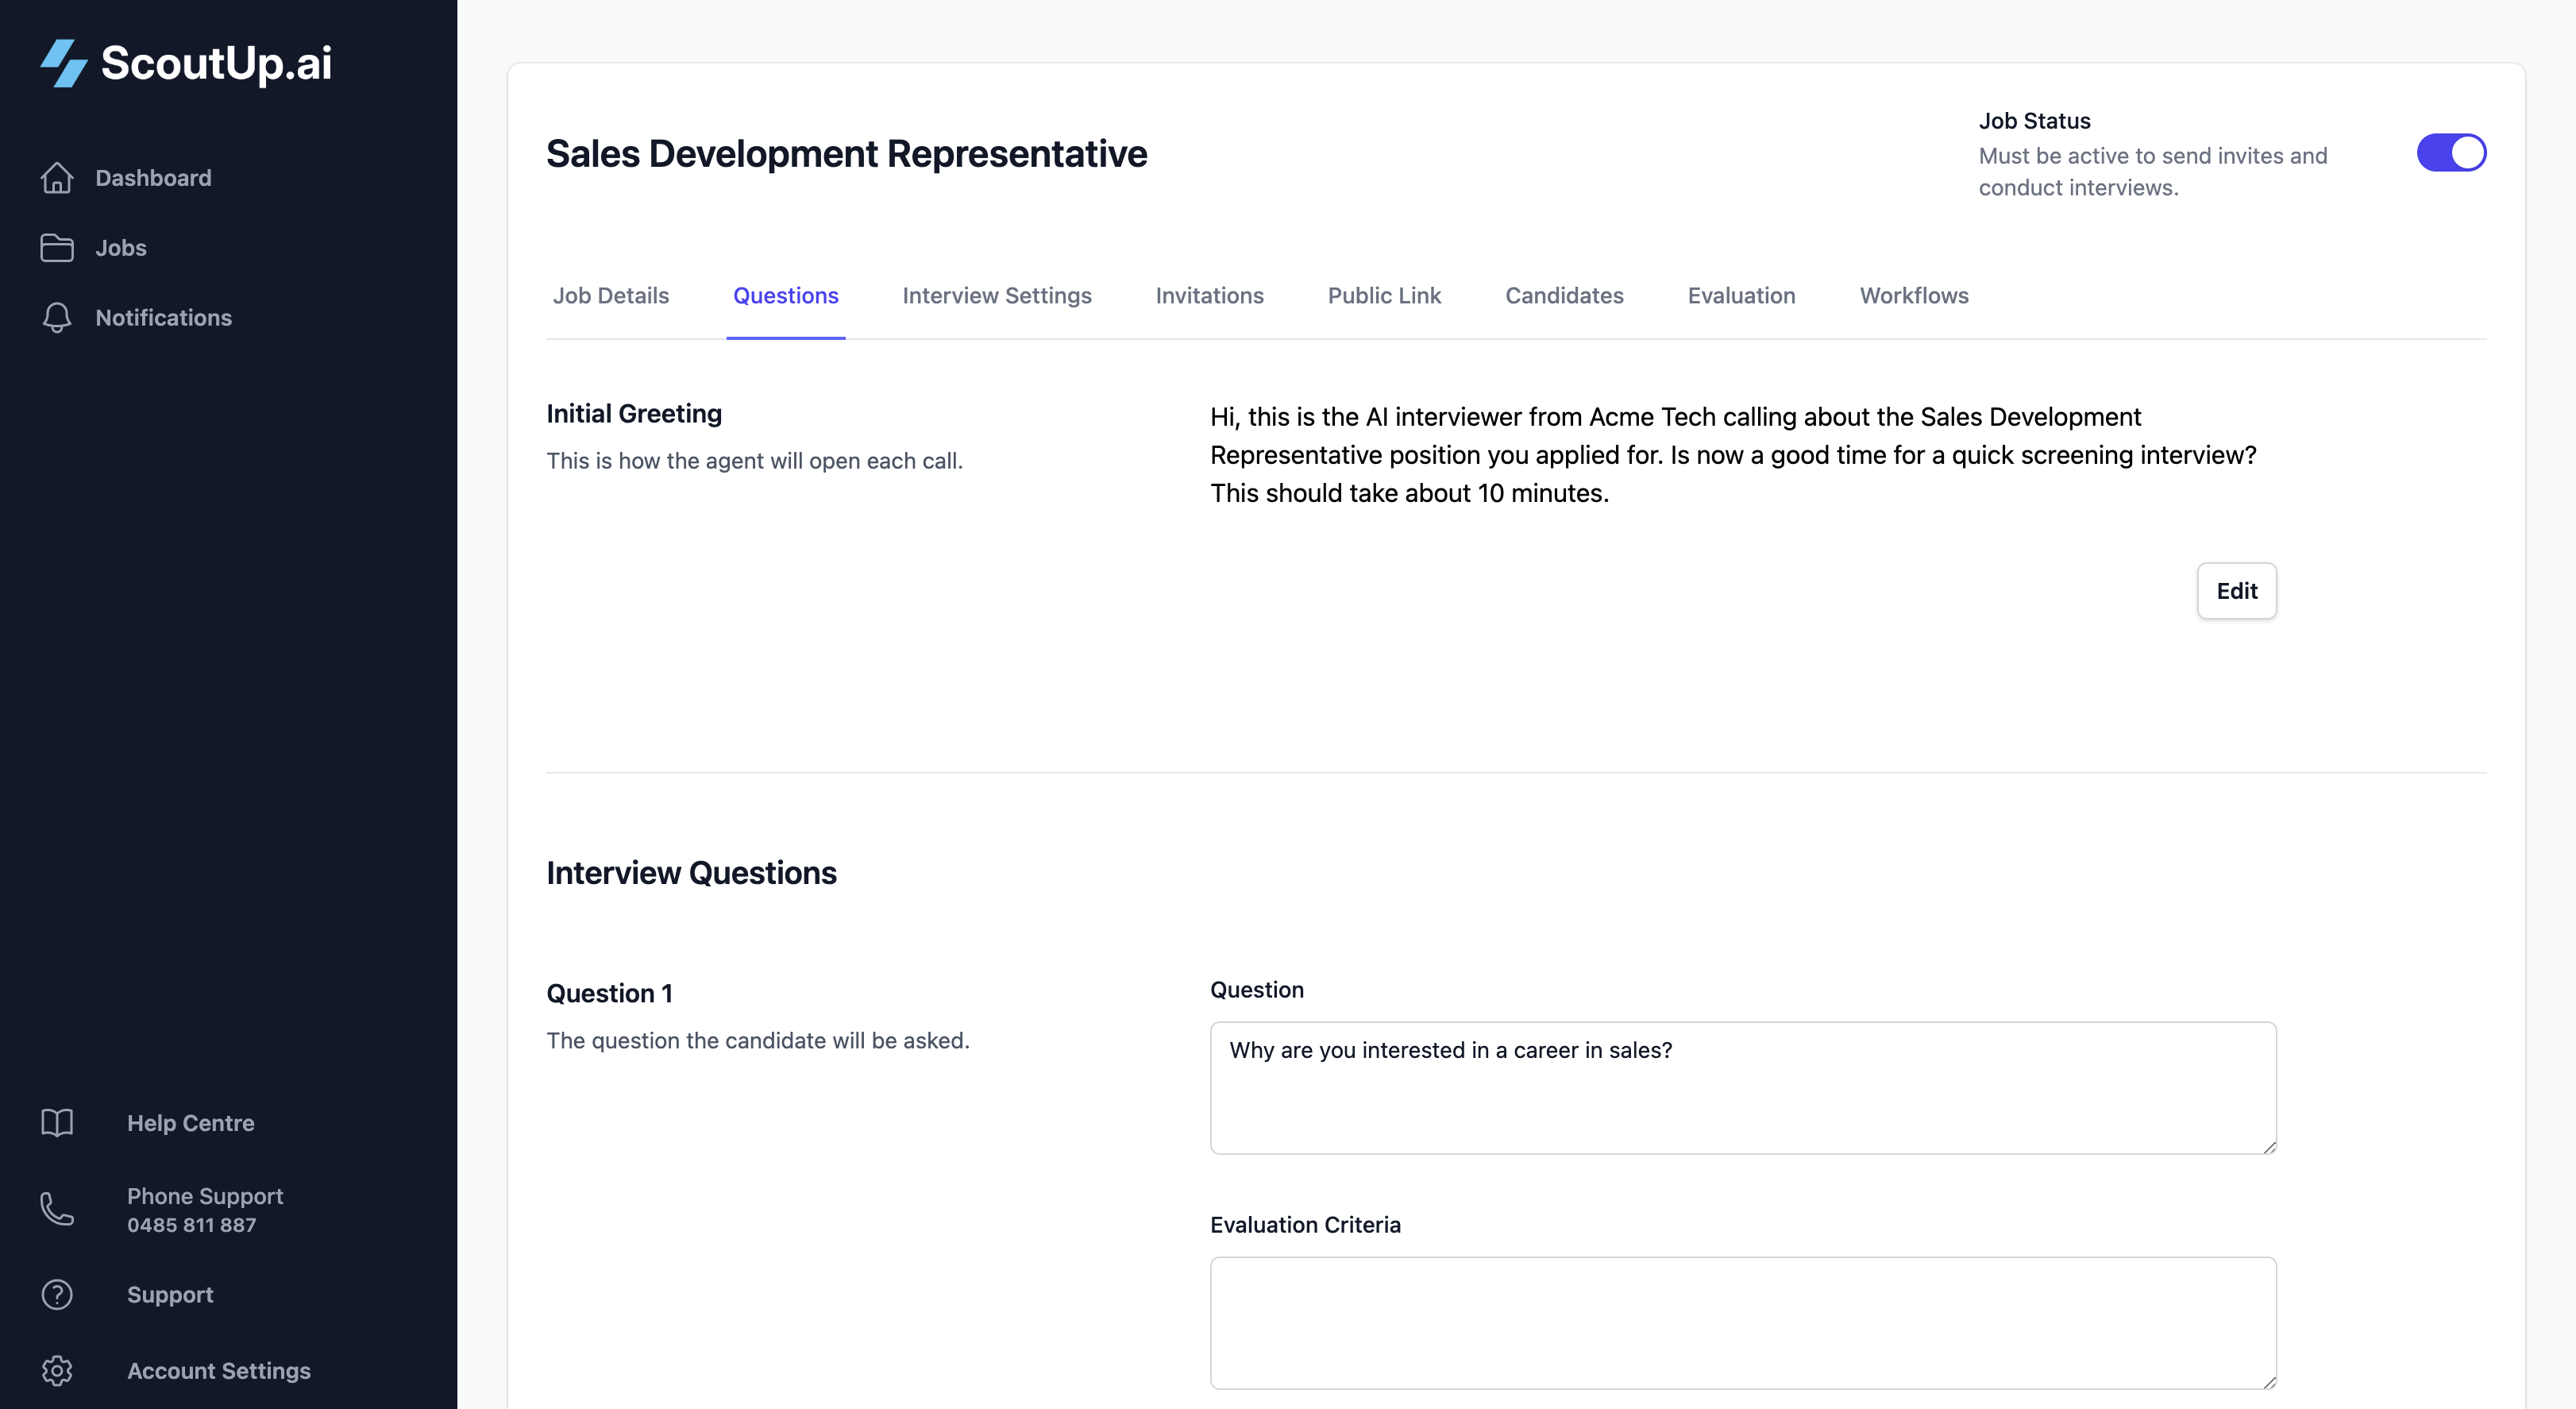Open the Interview Settings tab

[x=996, y=296]
